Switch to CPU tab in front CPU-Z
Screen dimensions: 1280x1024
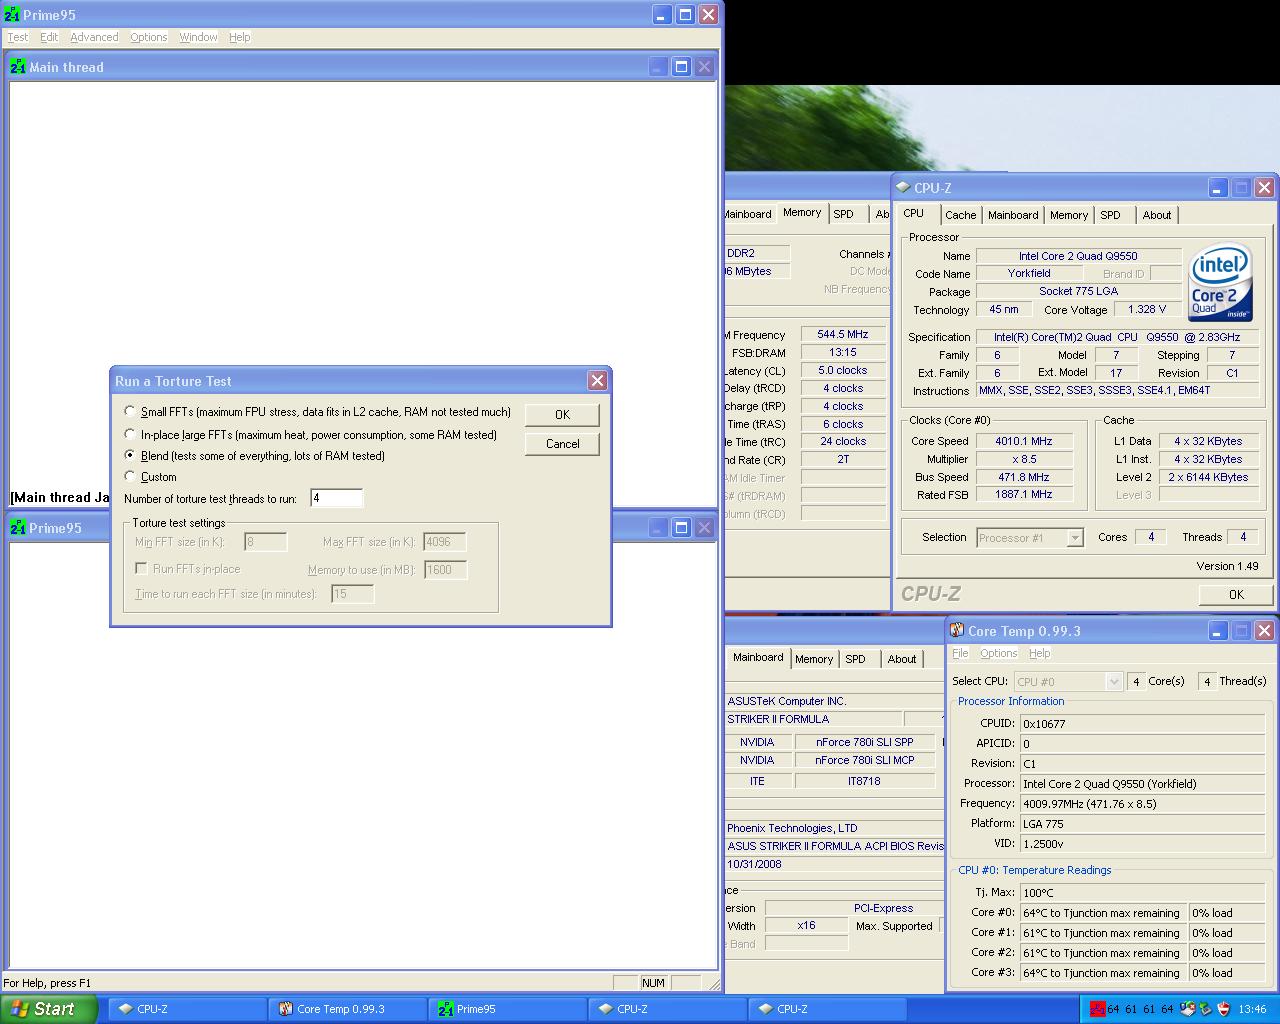coord(914,214)
